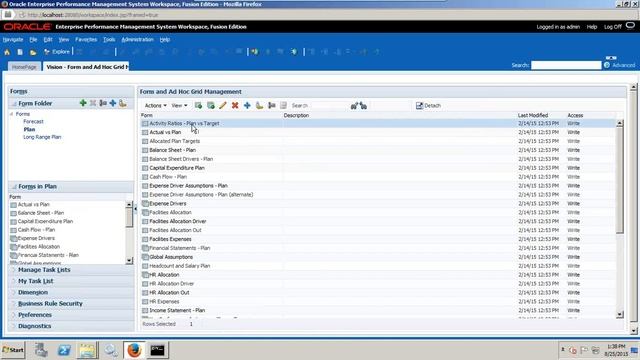Open the File menu

[33, 40]
